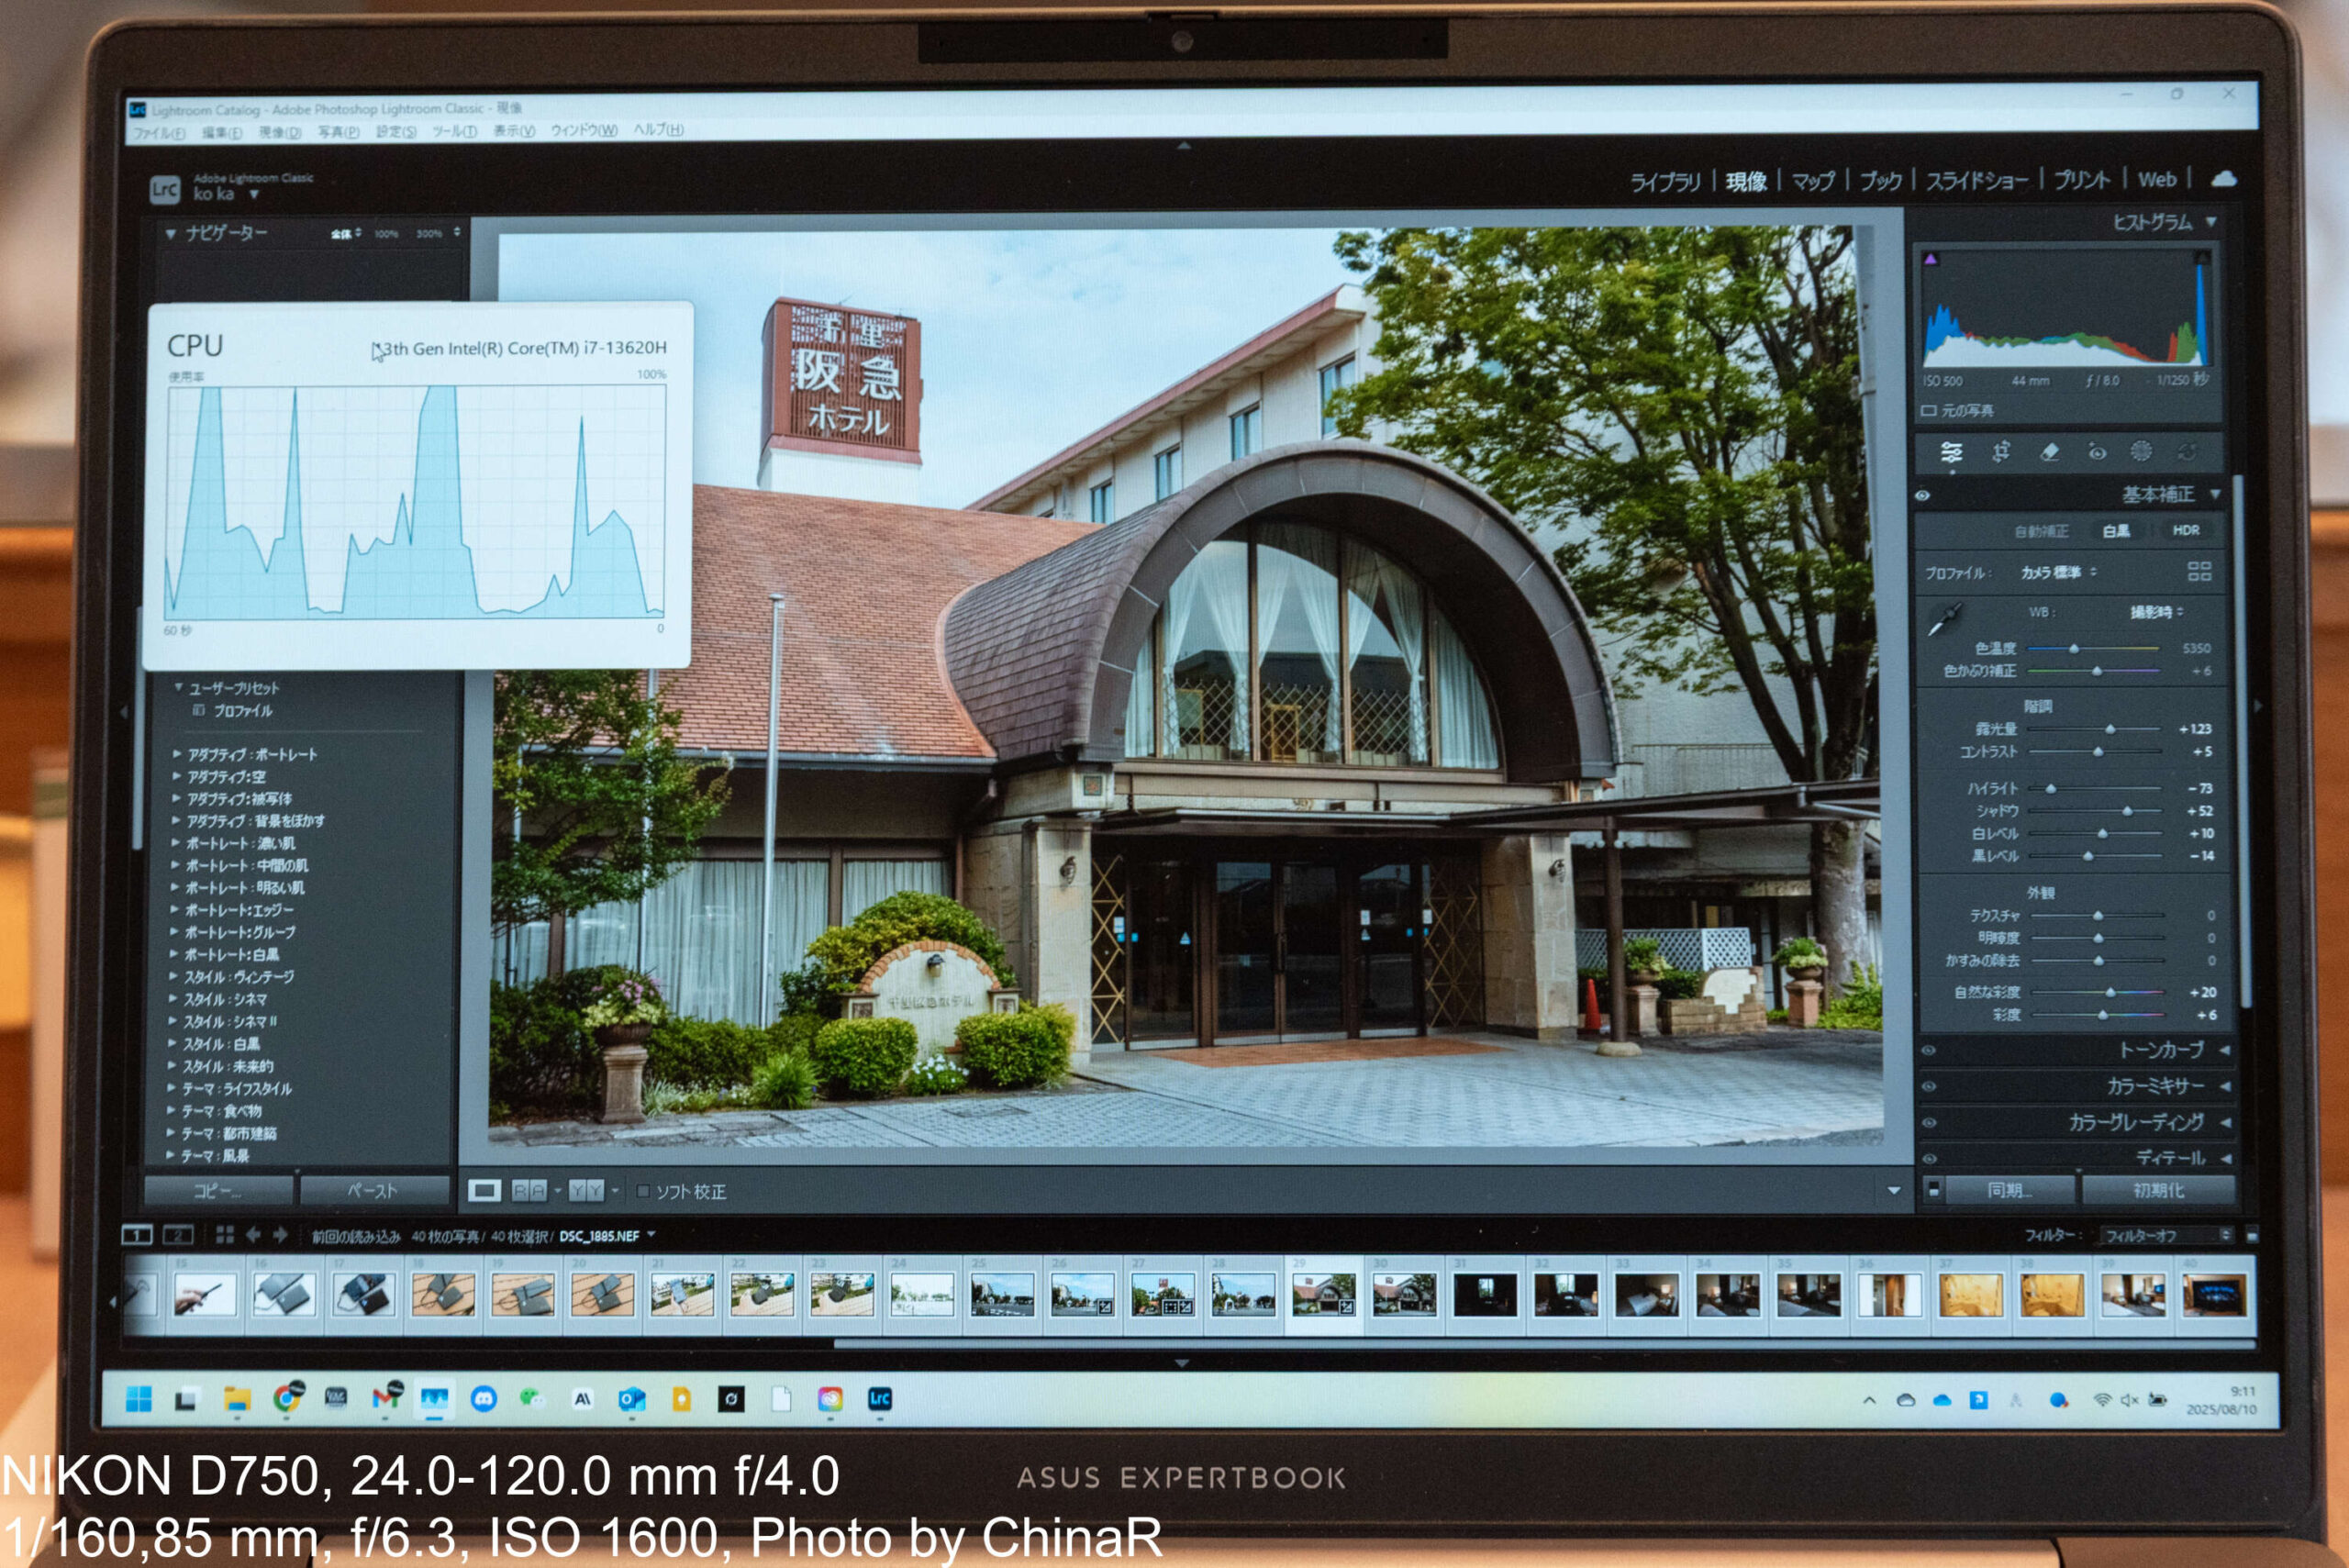Image resolution: width=2349 pixels, height=1568 pixels.
Task: Collapse the 基本補正 panel triangle
Action: click(2215, 494)
